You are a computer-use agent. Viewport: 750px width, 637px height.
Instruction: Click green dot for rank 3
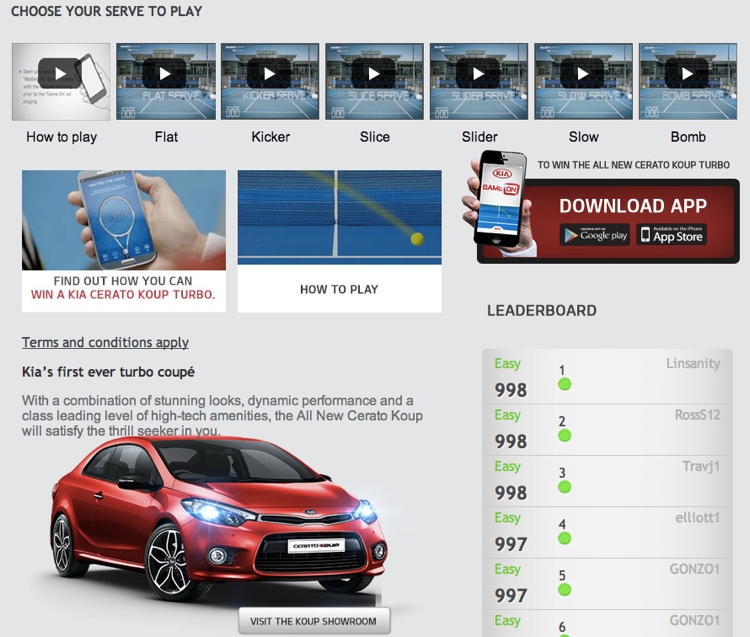(x=564, y=487)
